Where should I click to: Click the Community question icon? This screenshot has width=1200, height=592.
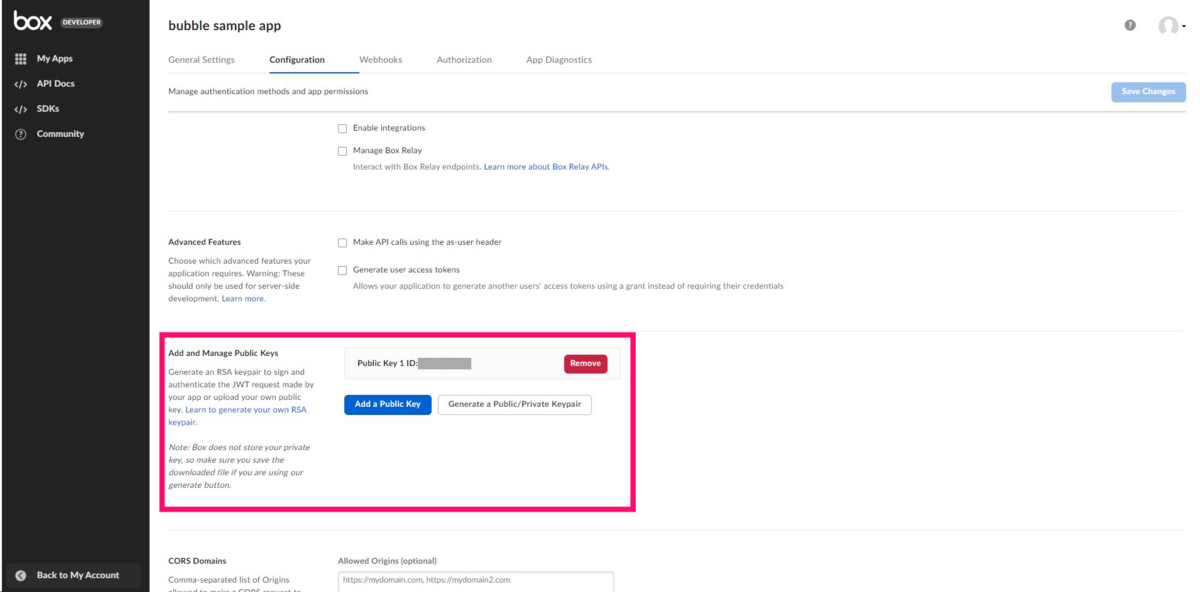(x=20, y=134)
